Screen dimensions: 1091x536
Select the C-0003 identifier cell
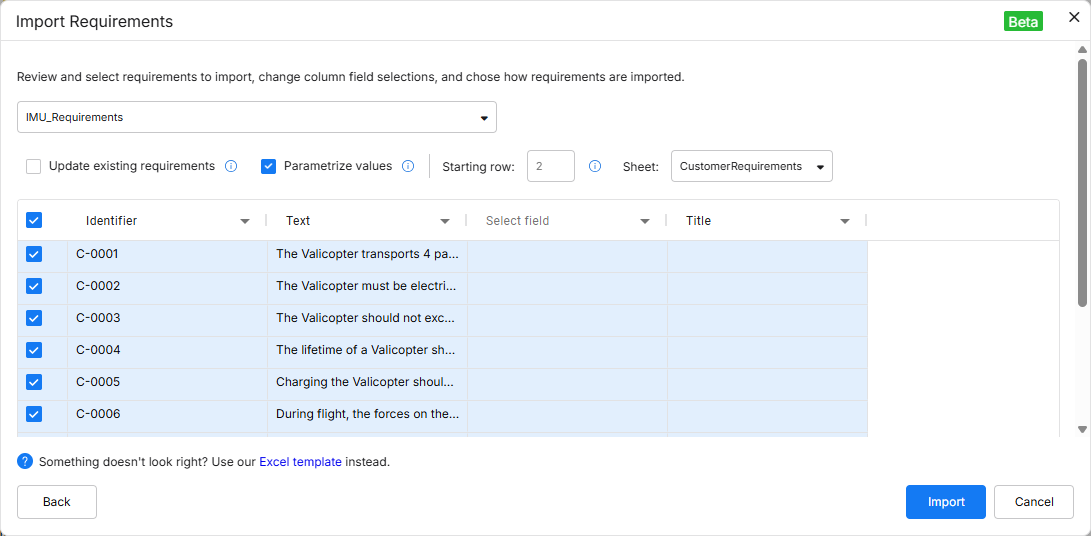pos(168,318)
